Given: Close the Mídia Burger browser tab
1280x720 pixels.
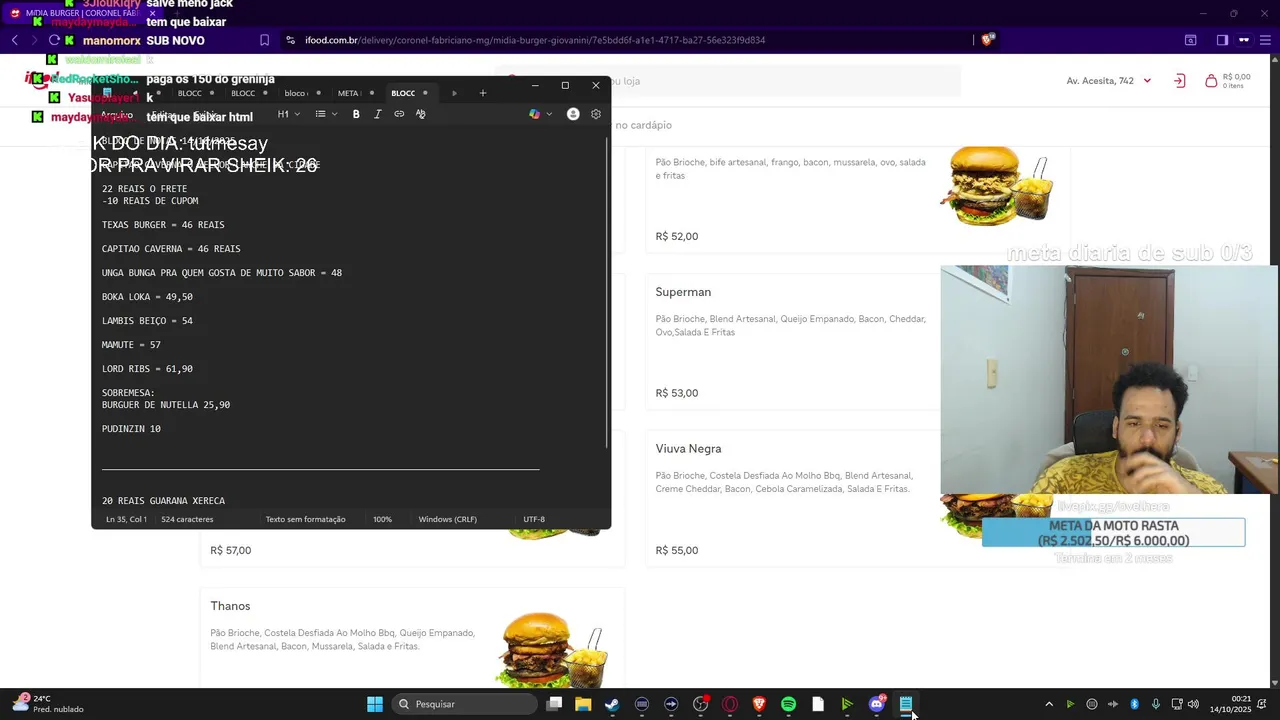Looking at the screenshot, I should [x=152, y=13].
